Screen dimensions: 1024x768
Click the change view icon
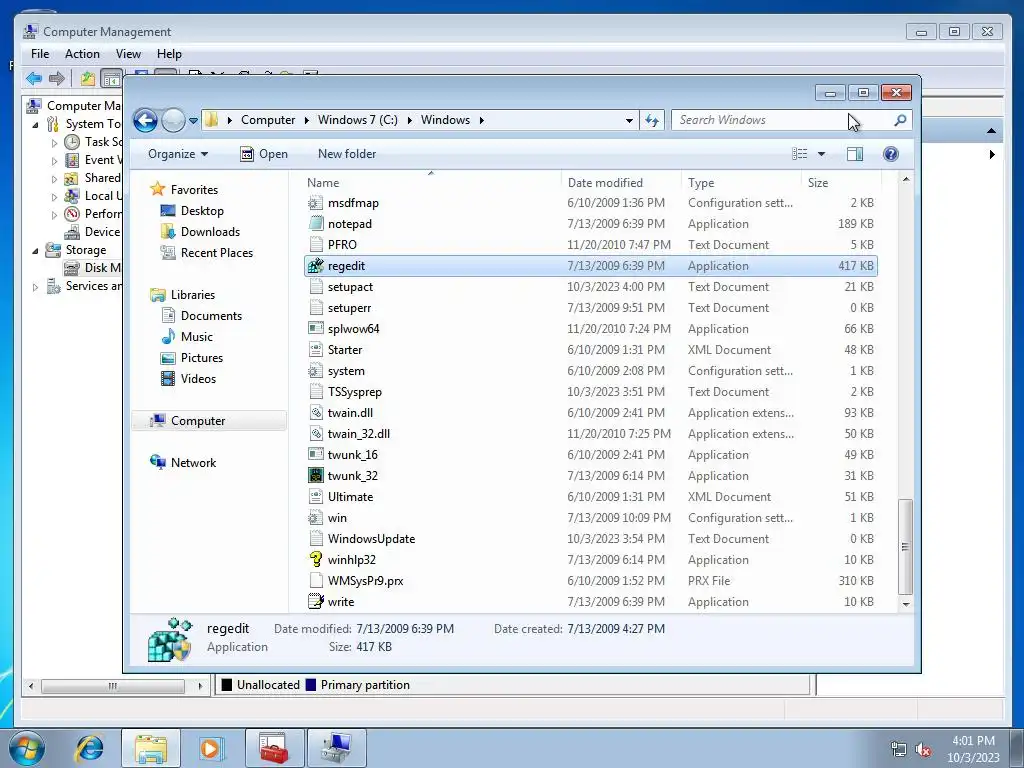point(800,154)
